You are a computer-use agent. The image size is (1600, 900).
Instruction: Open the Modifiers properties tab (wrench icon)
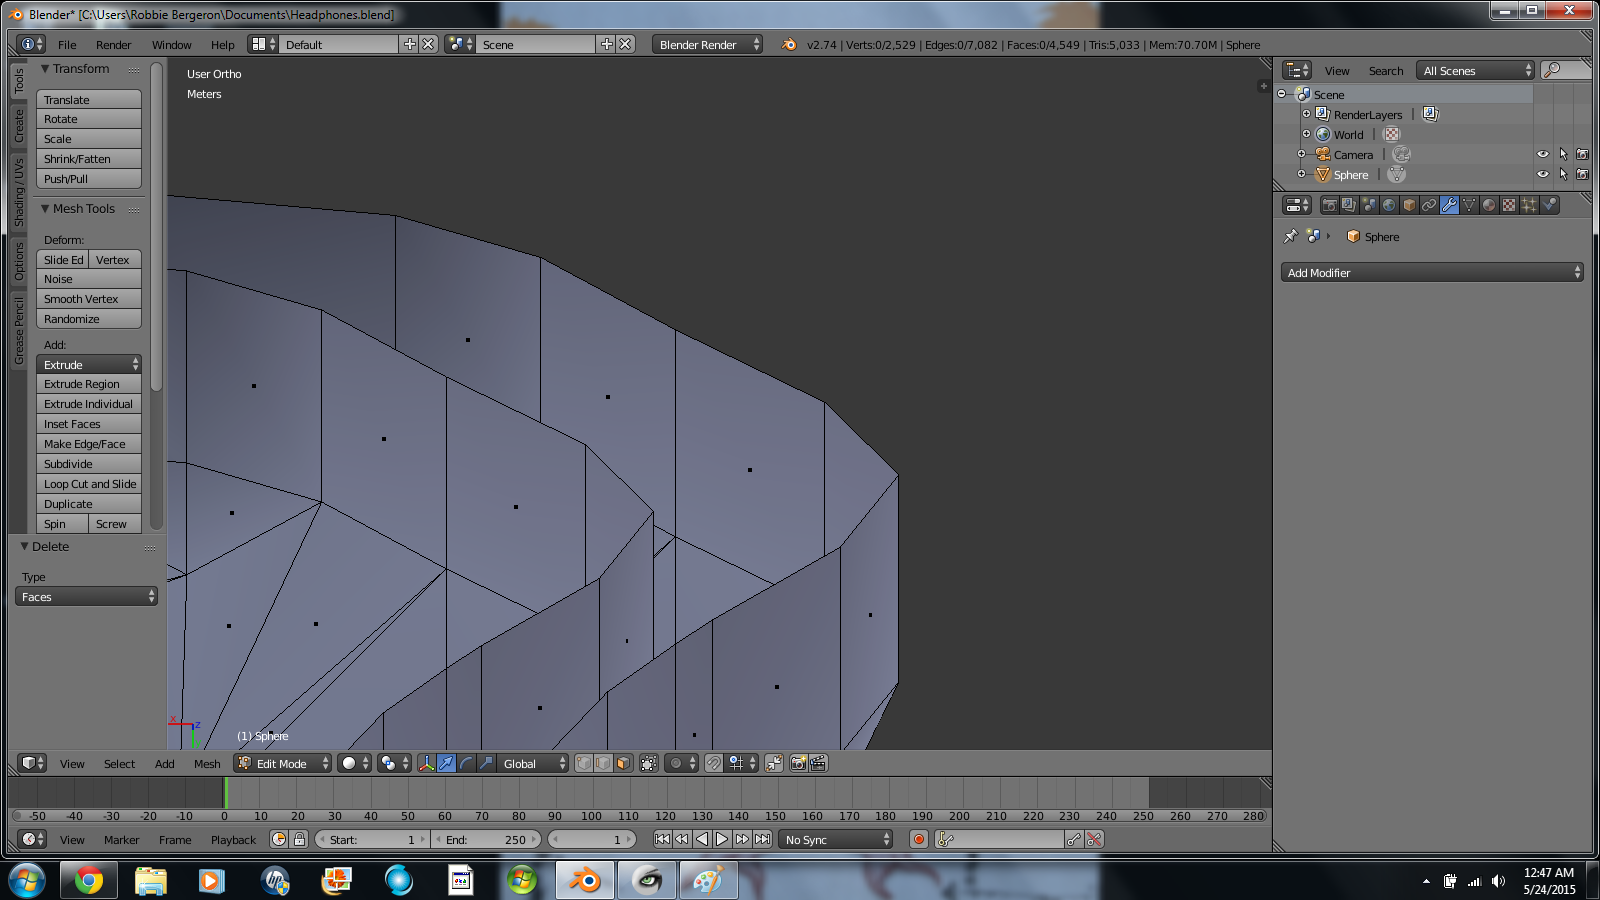1449,205
